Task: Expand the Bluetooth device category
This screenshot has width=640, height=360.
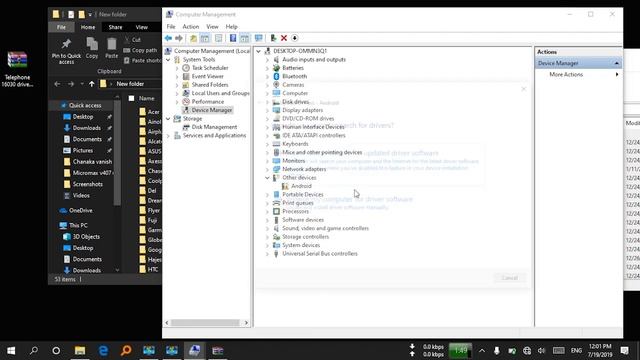Action: tap(267, 76)
